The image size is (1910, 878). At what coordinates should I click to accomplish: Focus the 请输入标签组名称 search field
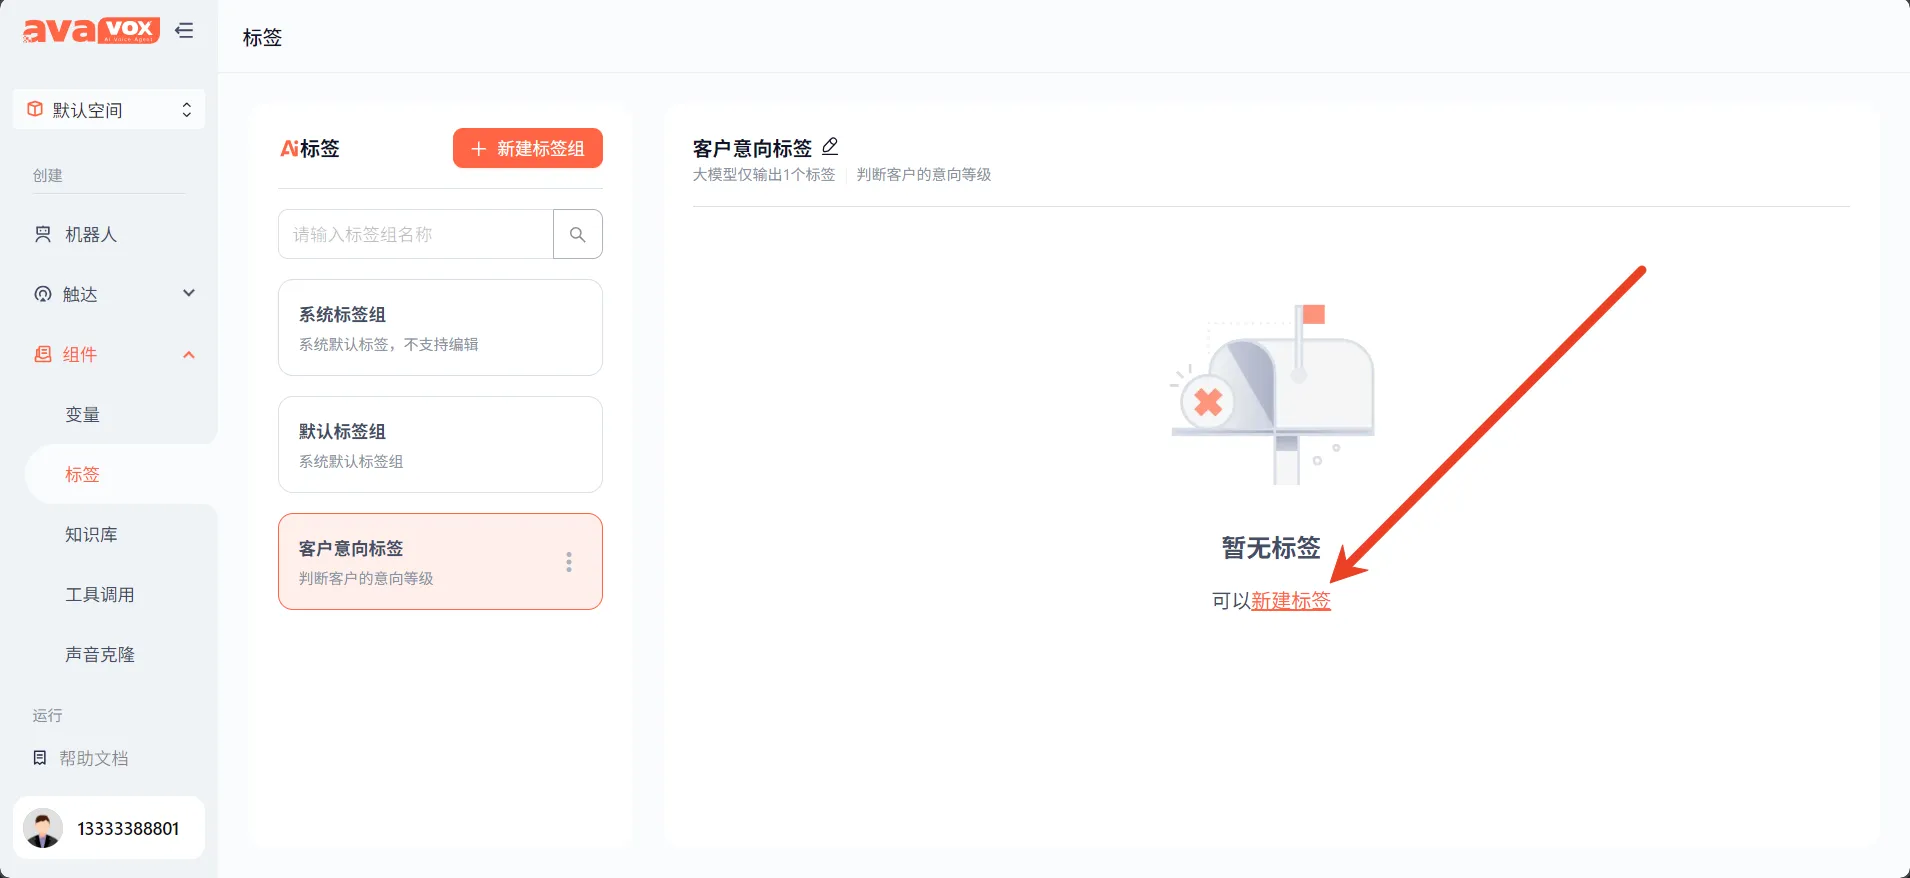(x=415, y=234)
